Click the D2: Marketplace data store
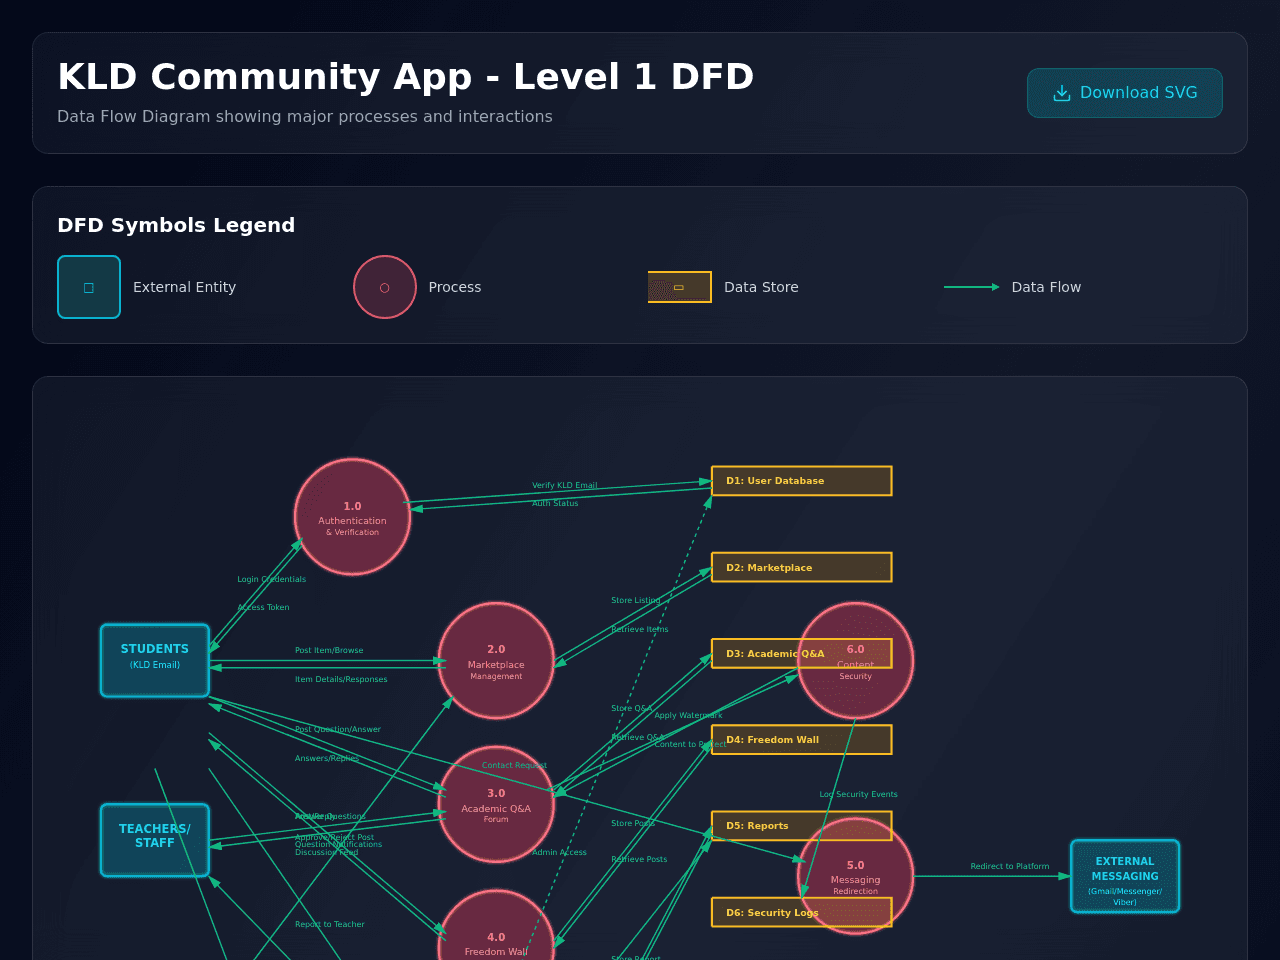 coord(802,567)
